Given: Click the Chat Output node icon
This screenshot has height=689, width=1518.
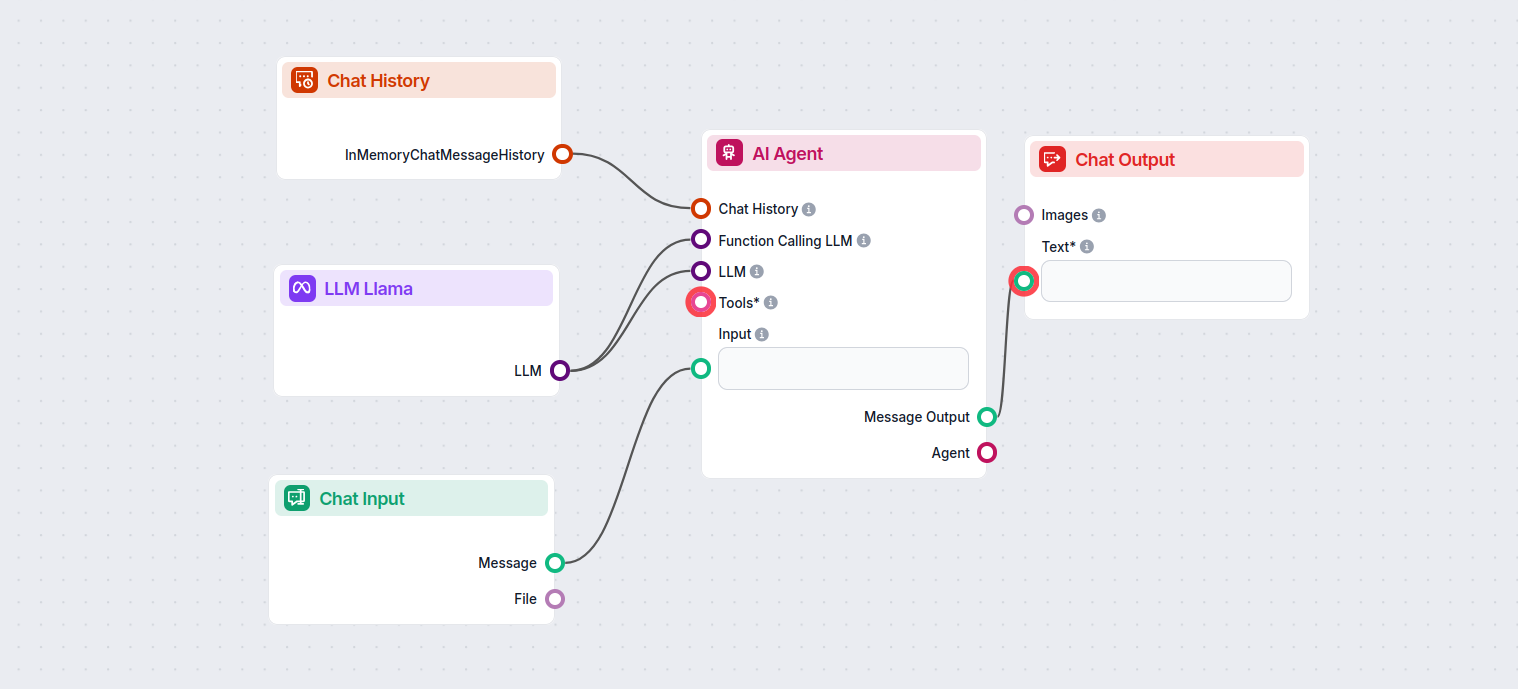Looking at the screenshot, I should (x=1052, y=160).
